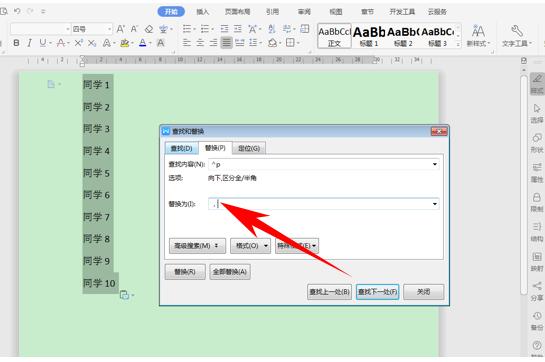Click the 替换(R) button

point(185,272)
